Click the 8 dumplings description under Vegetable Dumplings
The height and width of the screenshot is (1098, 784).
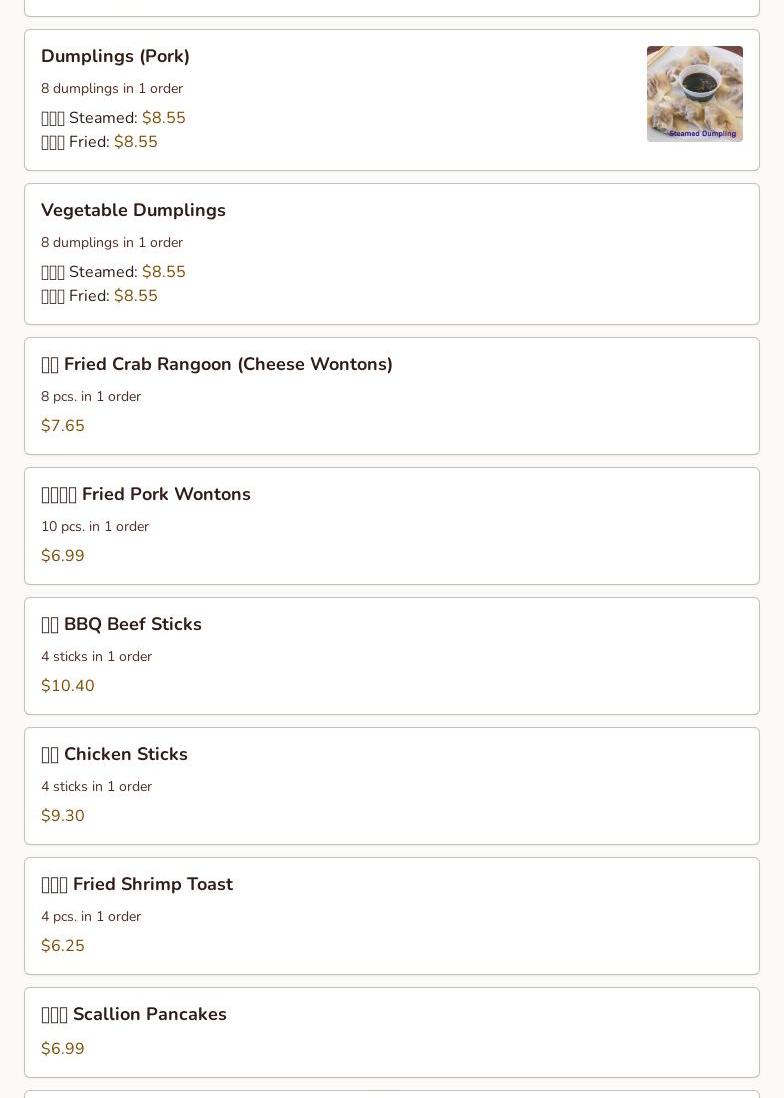(112, 242)
